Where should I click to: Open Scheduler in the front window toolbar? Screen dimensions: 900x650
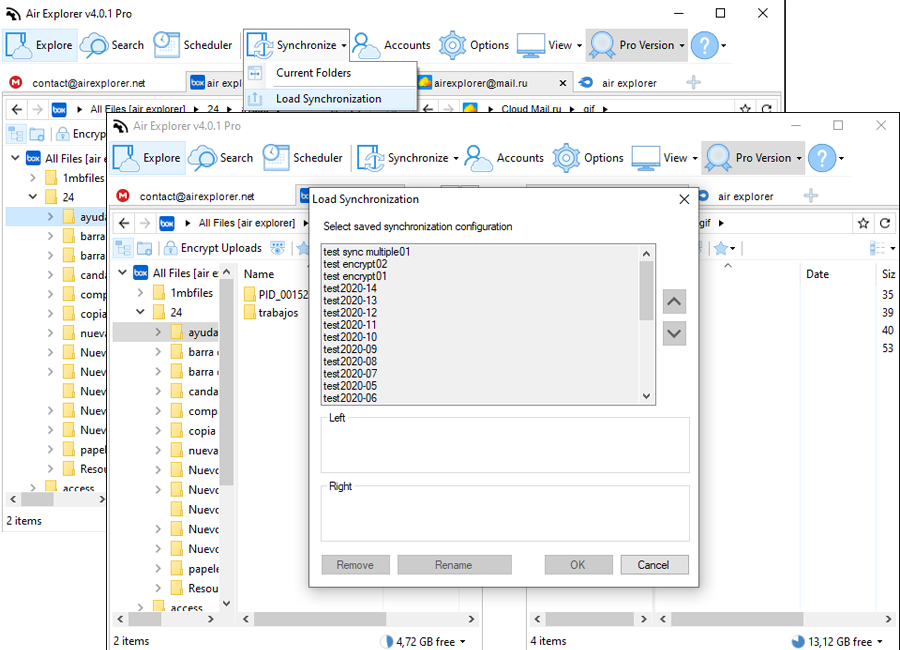point(303,158)
